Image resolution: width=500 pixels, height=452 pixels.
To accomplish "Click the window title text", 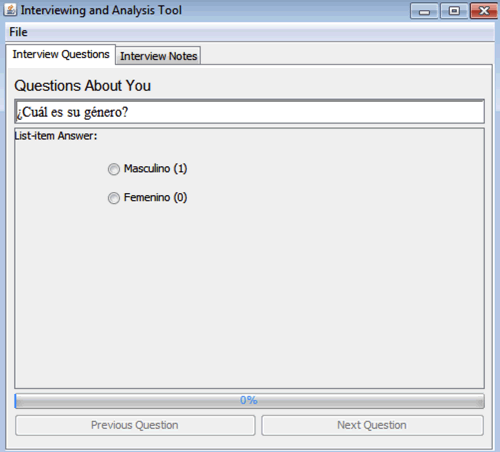I will point(101,10).
